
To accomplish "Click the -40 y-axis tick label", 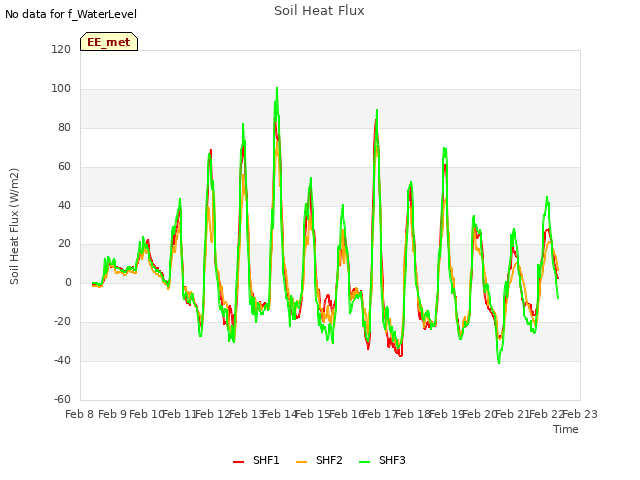I will 62,360.
